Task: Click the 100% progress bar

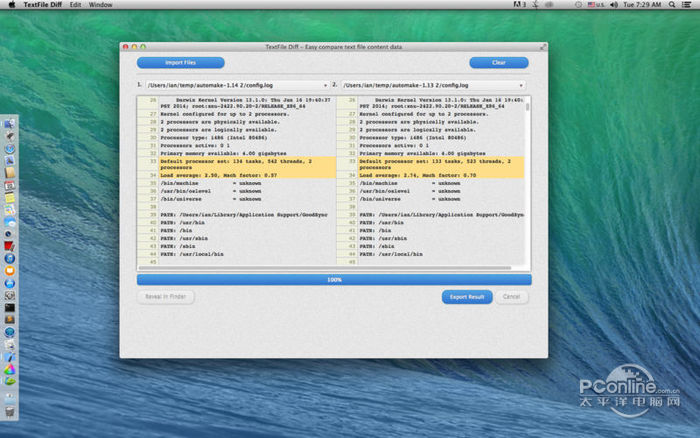Action: click(x=334, y=280)
